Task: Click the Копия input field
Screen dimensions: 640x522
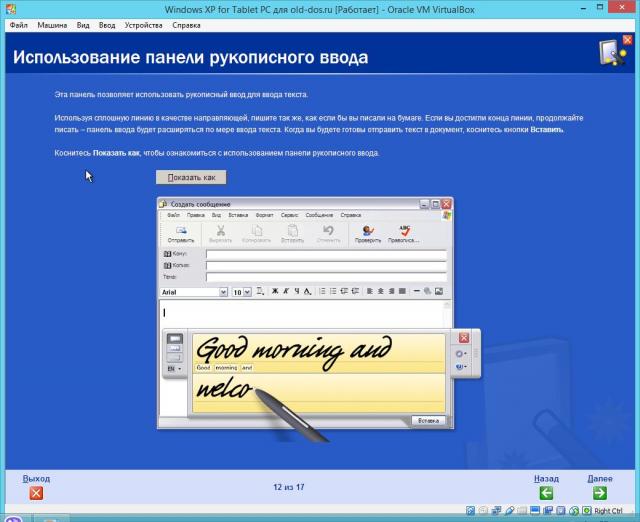Action: click(x=326, y=266)
